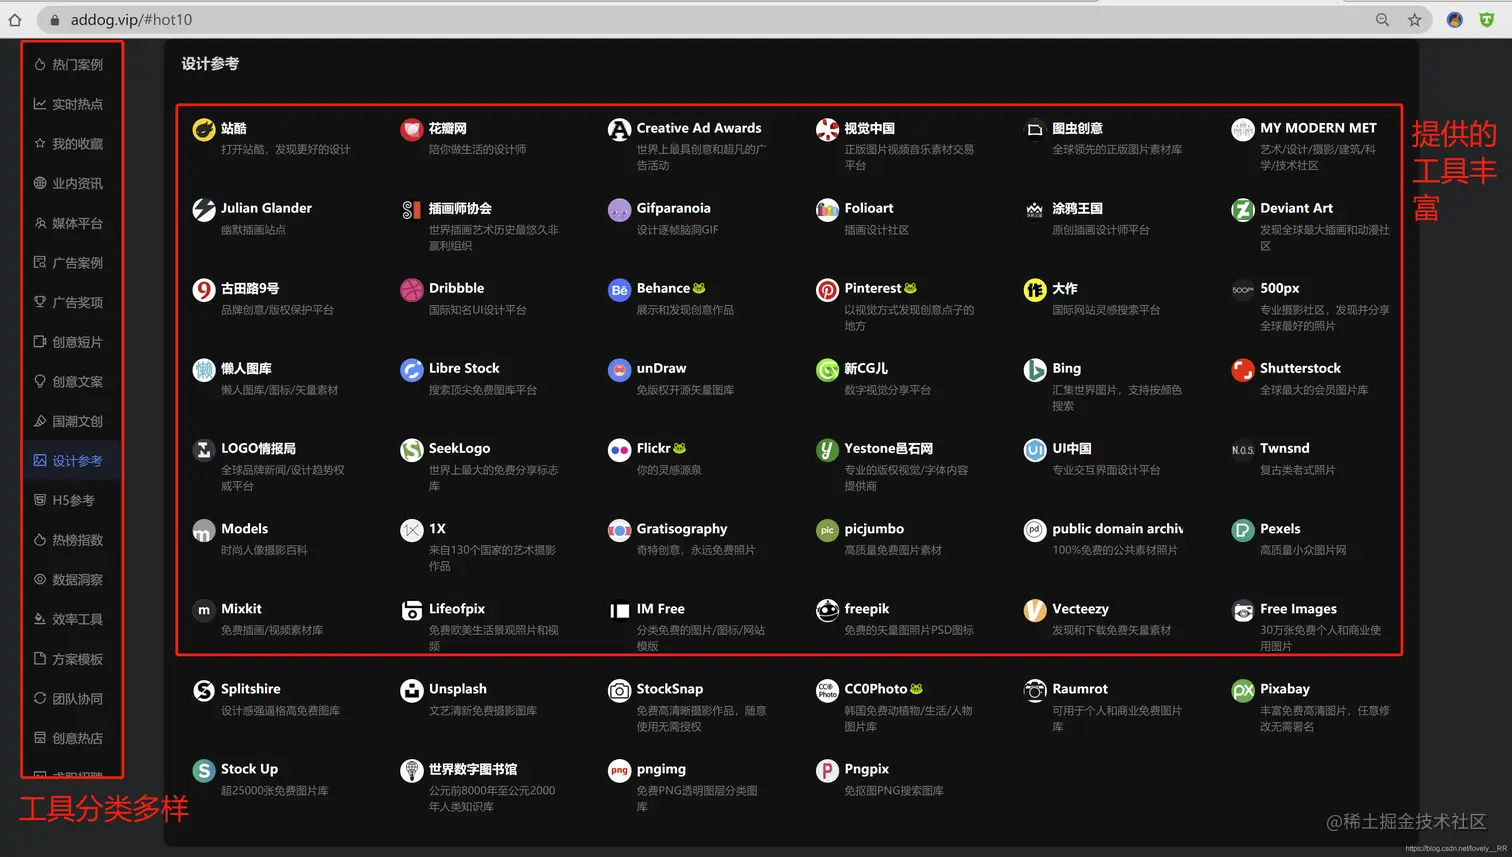Open the Julian Glander icon
The height and width of the screenshot is (857, 1512).
click(204, 209)
